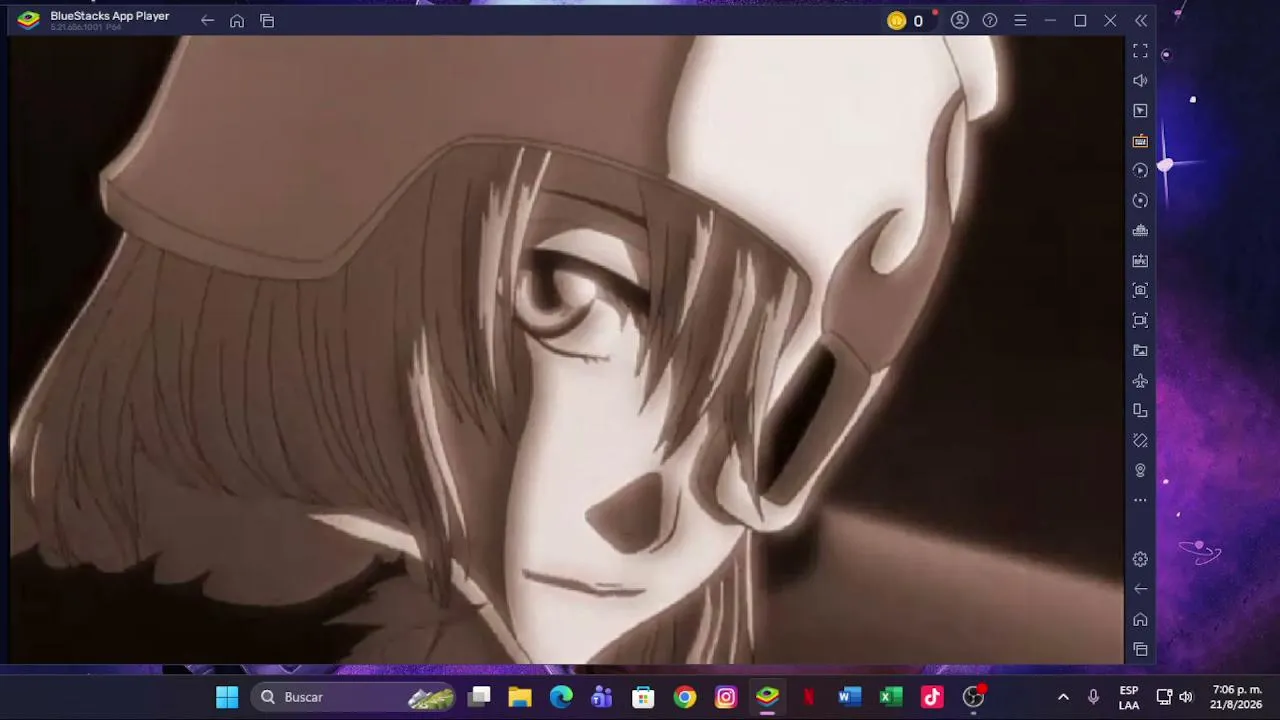The width and height of the screenshot is (1280, 720).
Task: Show hidden system tray icons
Action: pos(1063,697)
